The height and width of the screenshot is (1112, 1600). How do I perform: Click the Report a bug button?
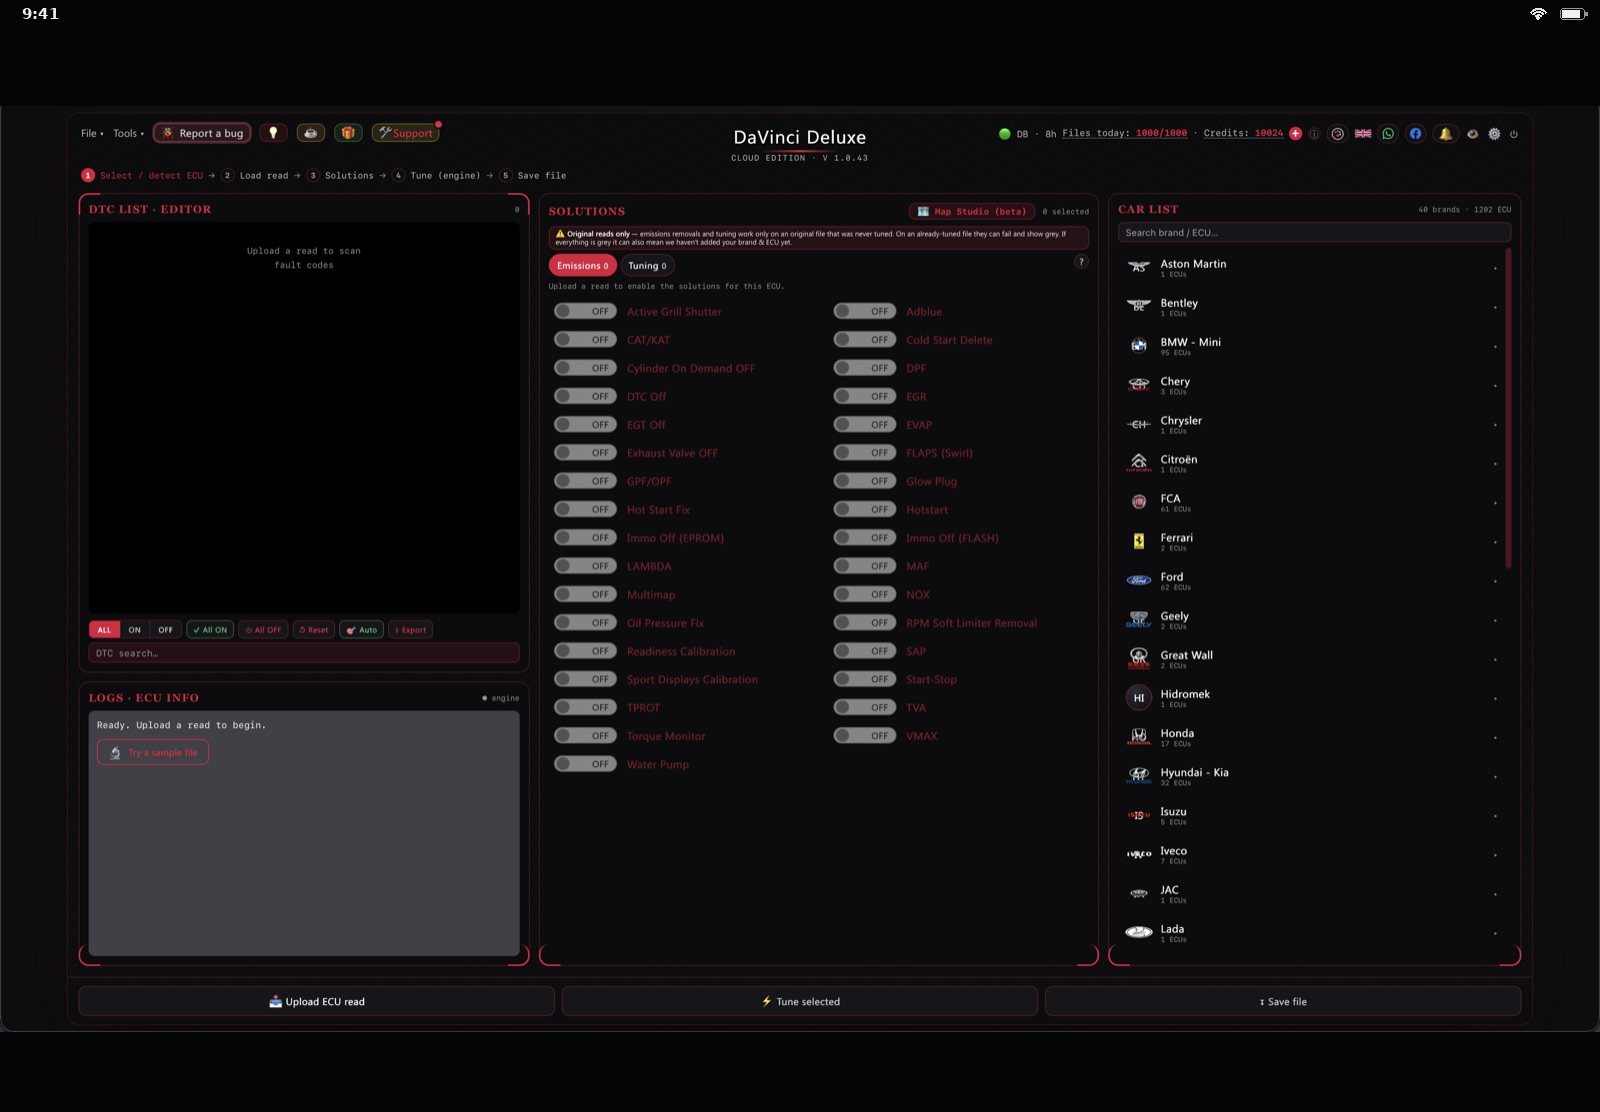[203, 133]
